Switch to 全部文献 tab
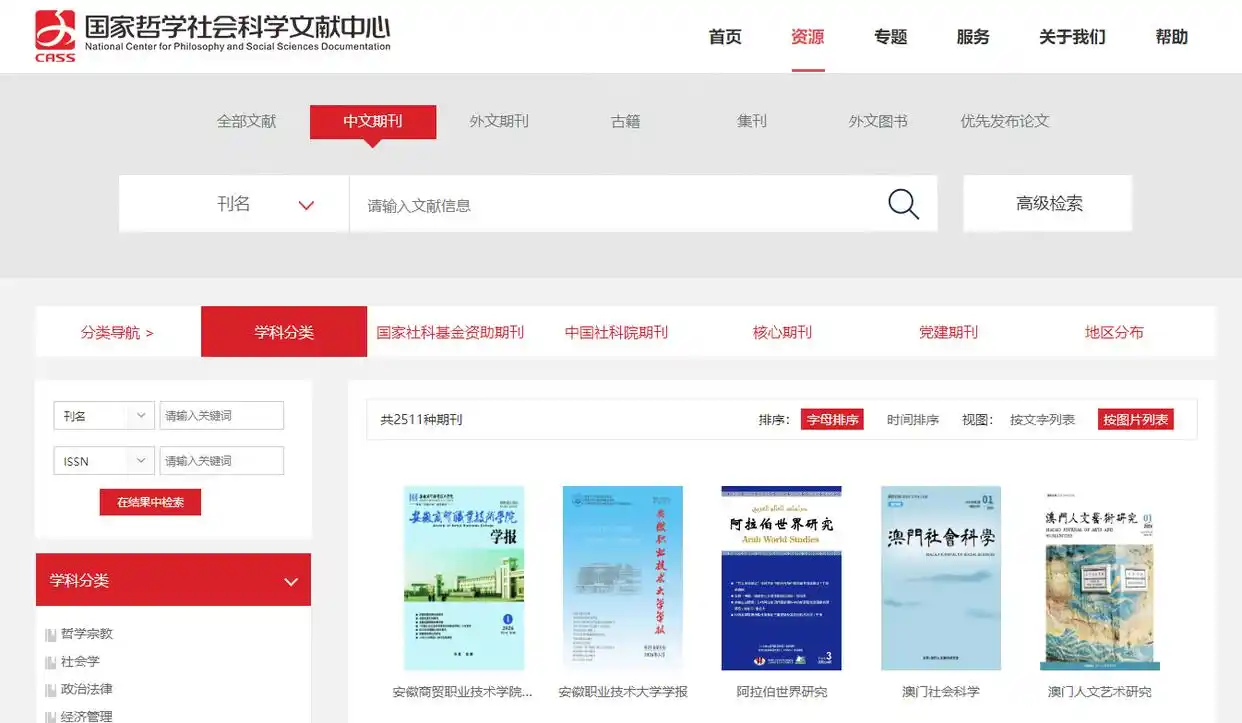The width and height of the screenshot is (1242, 723). (247, 121)
